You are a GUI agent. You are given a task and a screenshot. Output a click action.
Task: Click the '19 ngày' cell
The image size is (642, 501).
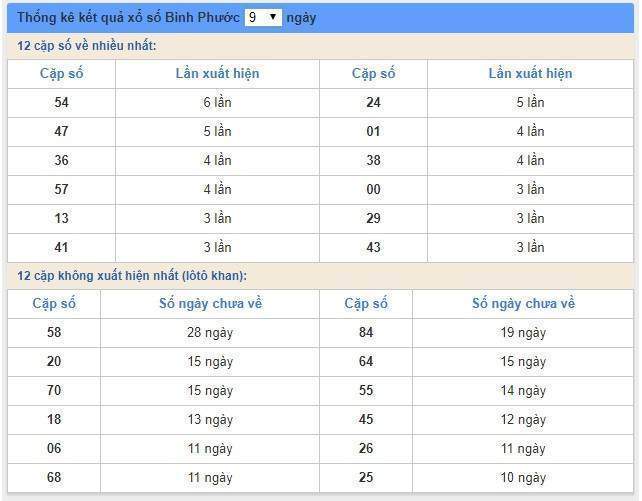[x=523, y=332]
